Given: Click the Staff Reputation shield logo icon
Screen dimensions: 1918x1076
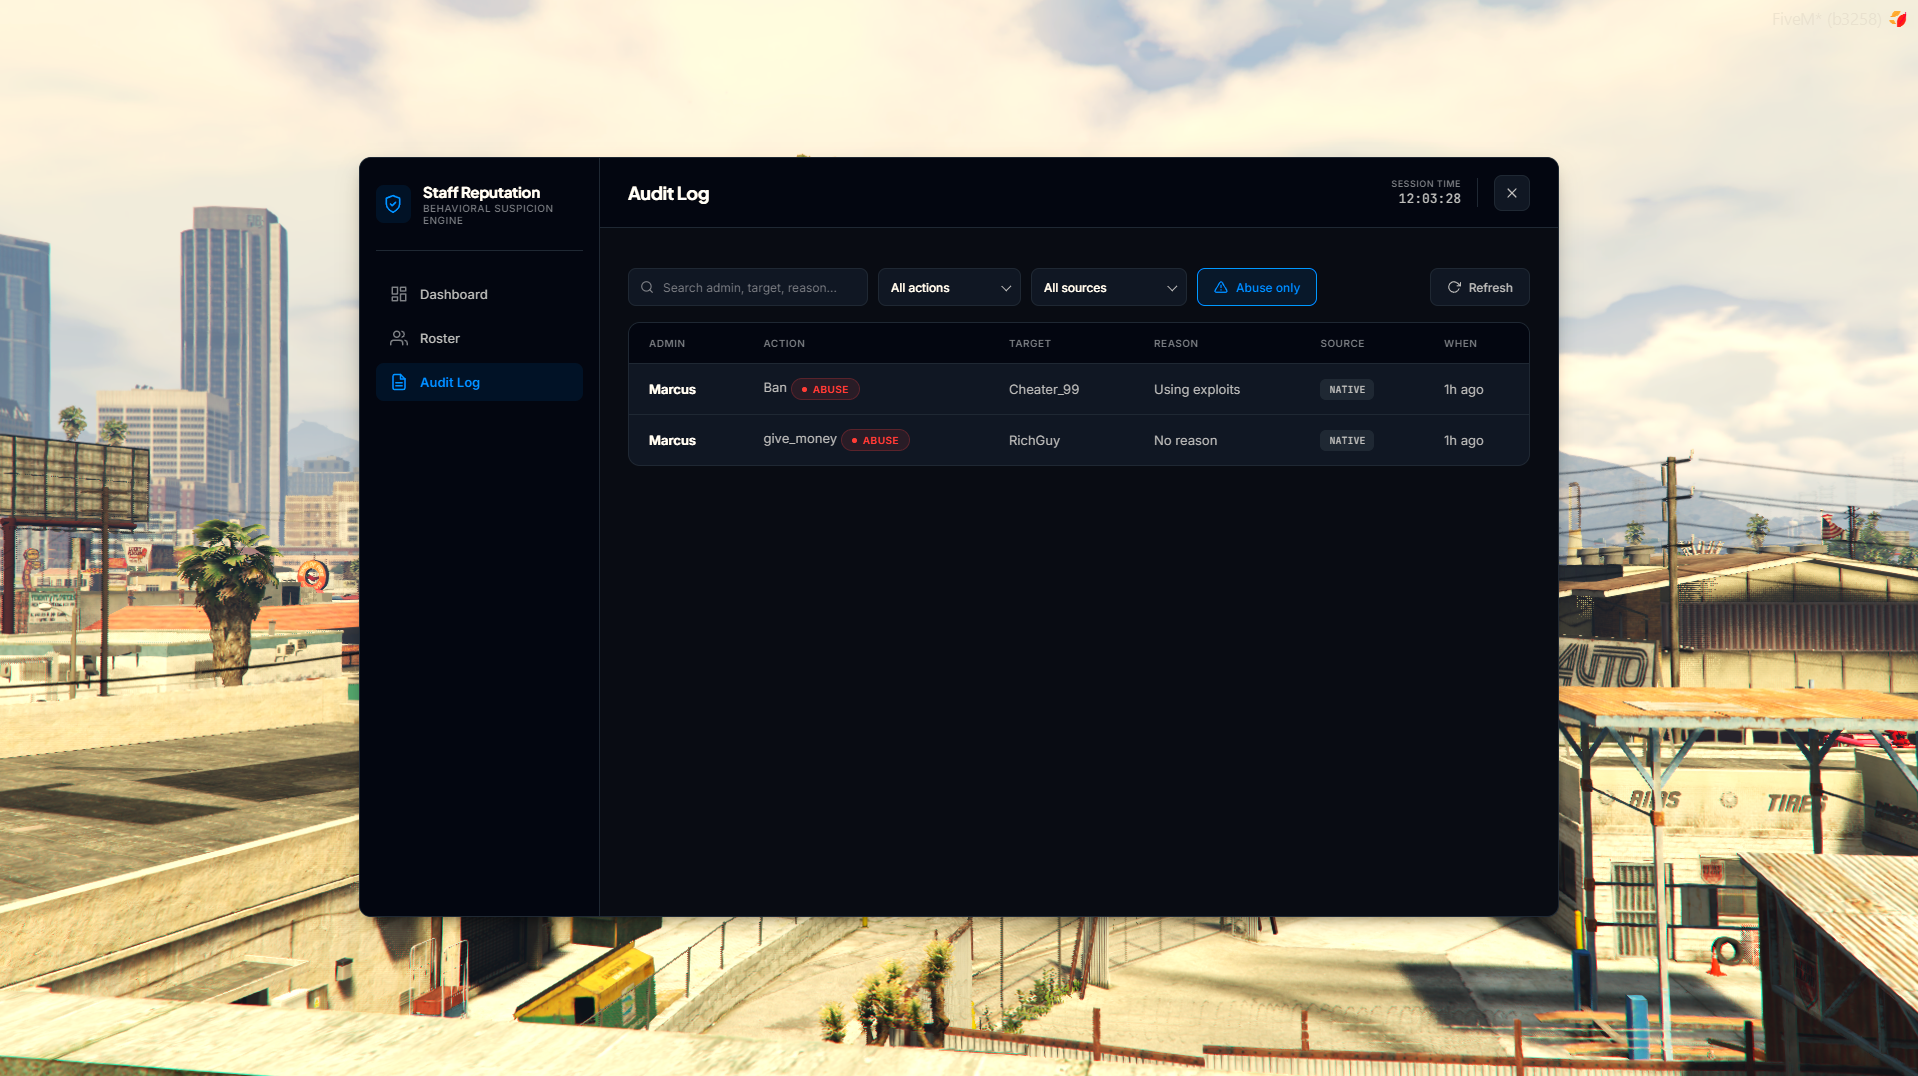Looking at the screenshot, I should [x=393, y=204].
